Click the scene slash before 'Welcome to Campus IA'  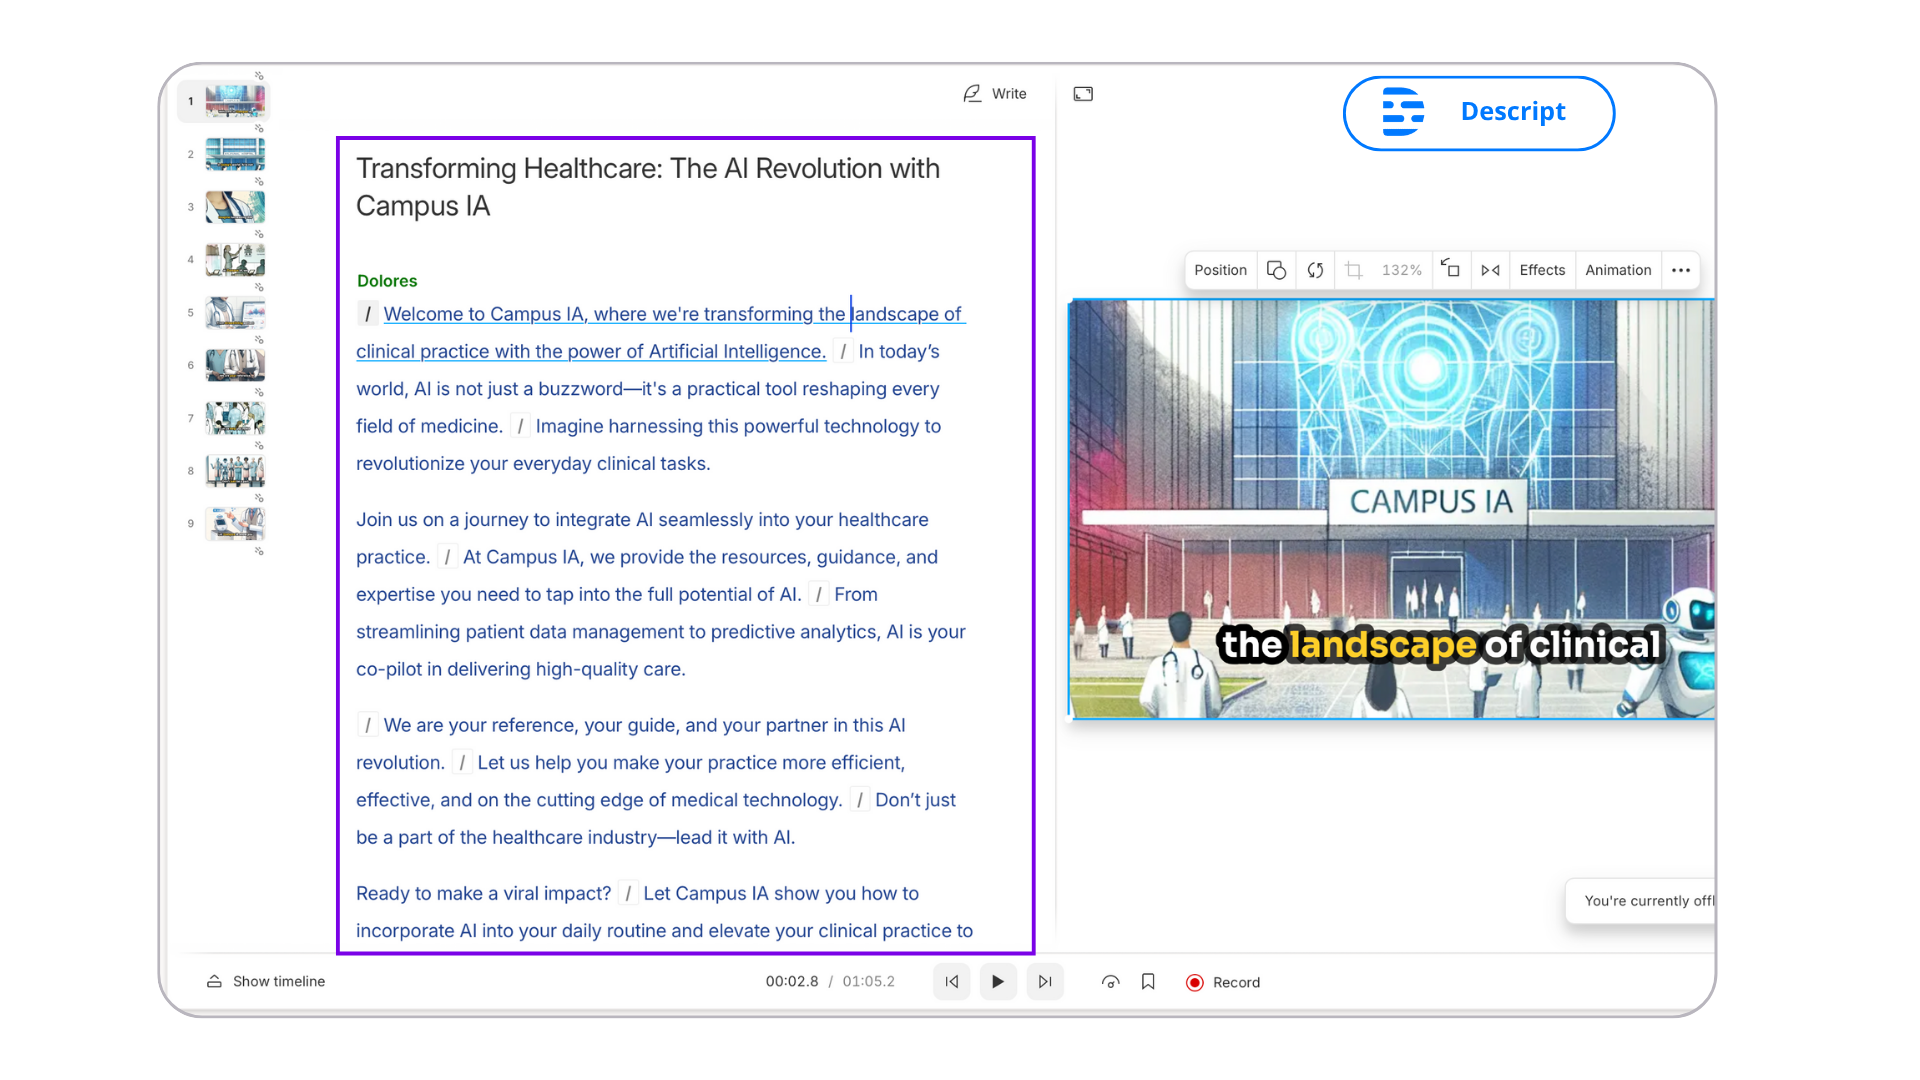coord(368,314)
